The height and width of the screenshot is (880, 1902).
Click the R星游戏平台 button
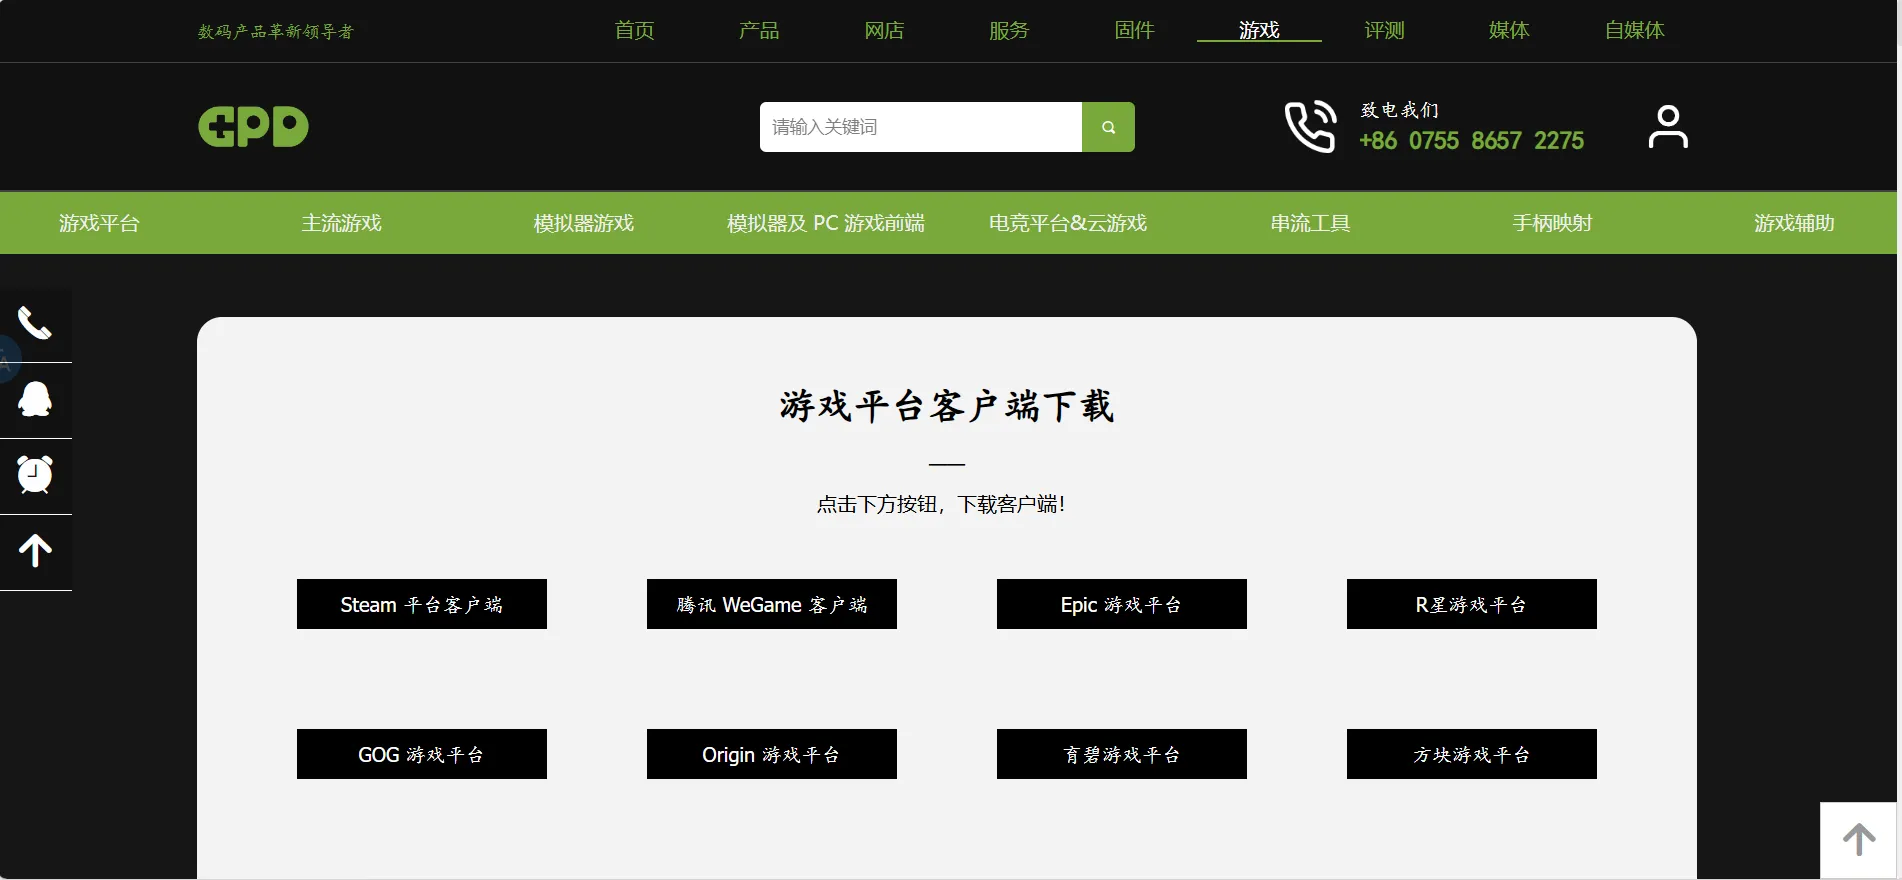(1472, 604)
